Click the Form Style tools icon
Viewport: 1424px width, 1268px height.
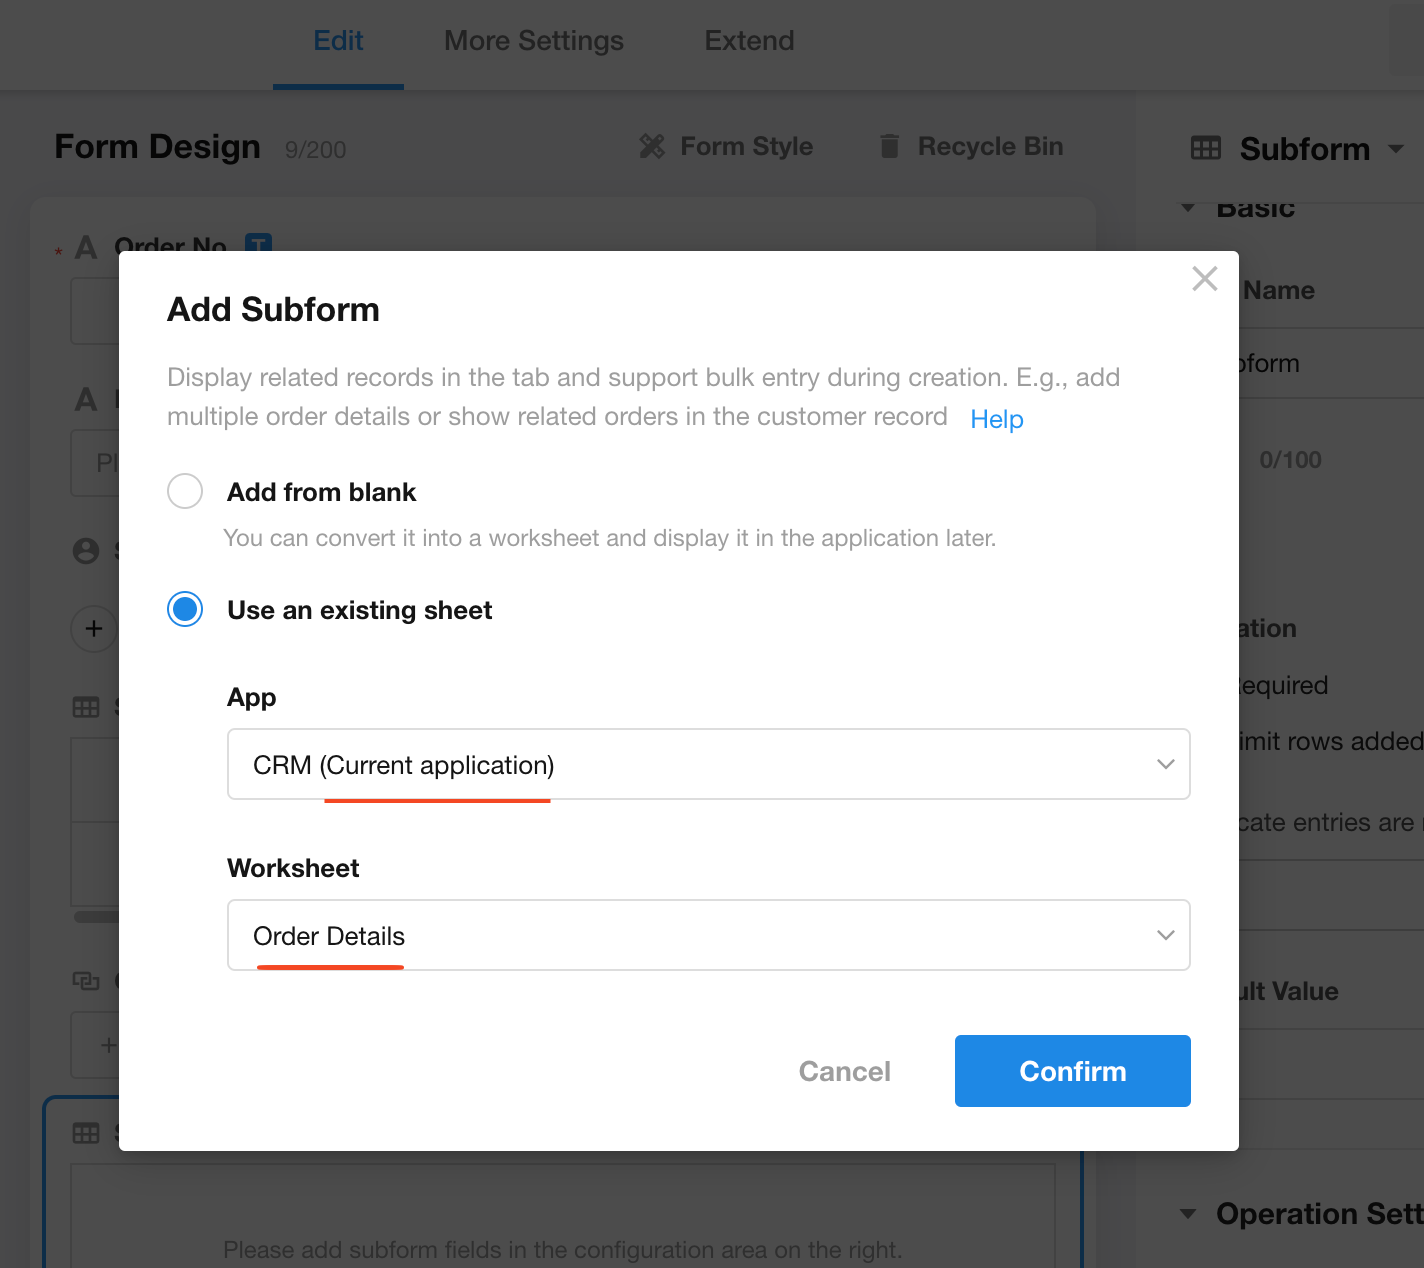point(652,147)
